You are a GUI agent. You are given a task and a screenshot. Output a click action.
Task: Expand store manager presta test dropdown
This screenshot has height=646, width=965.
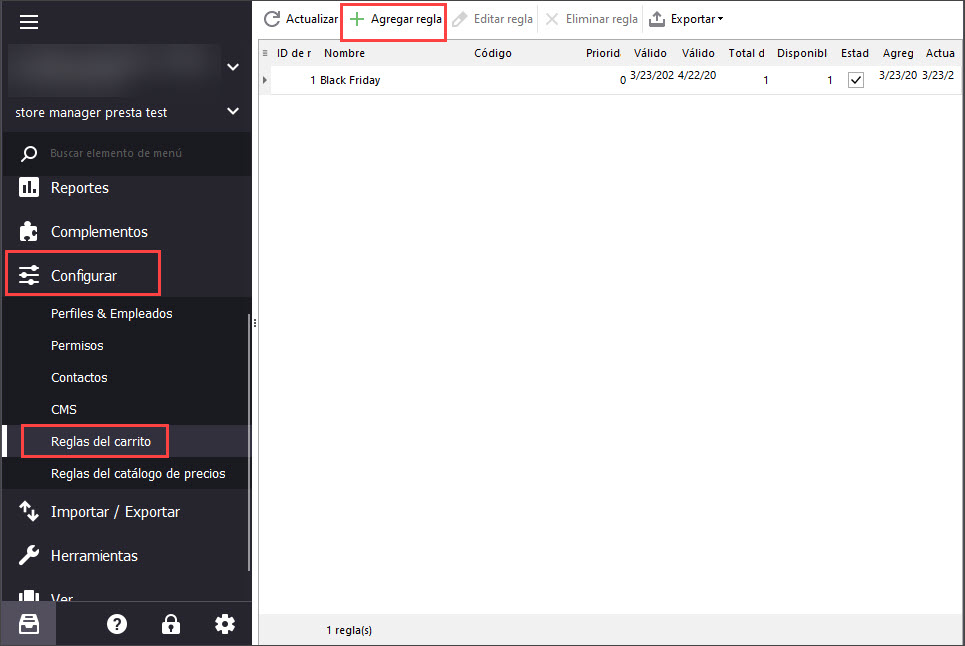[233, 111]
